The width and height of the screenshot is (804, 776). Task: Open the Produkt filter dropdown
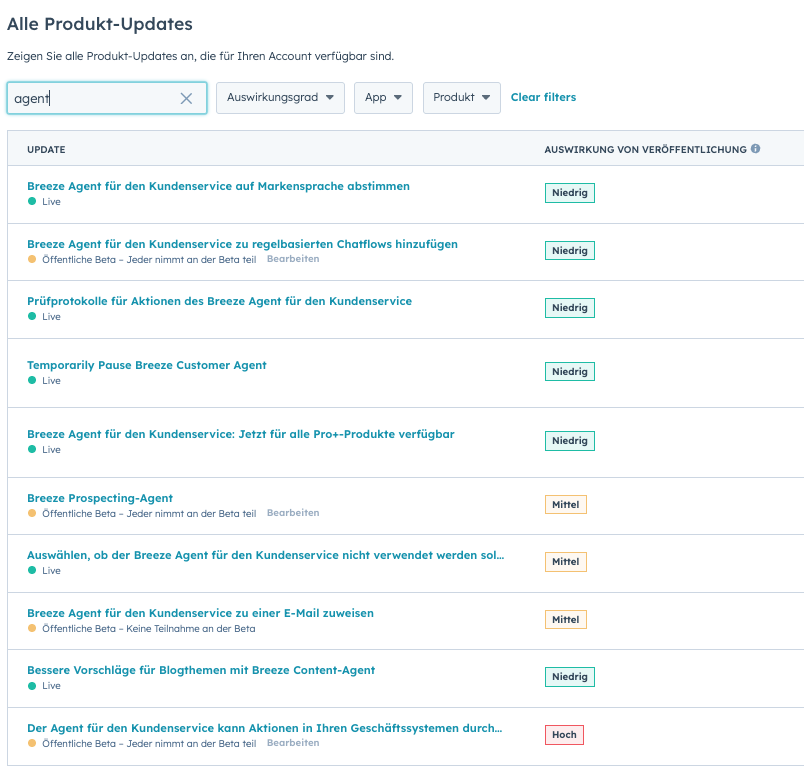pyautogui.click(x=461, y=97)
